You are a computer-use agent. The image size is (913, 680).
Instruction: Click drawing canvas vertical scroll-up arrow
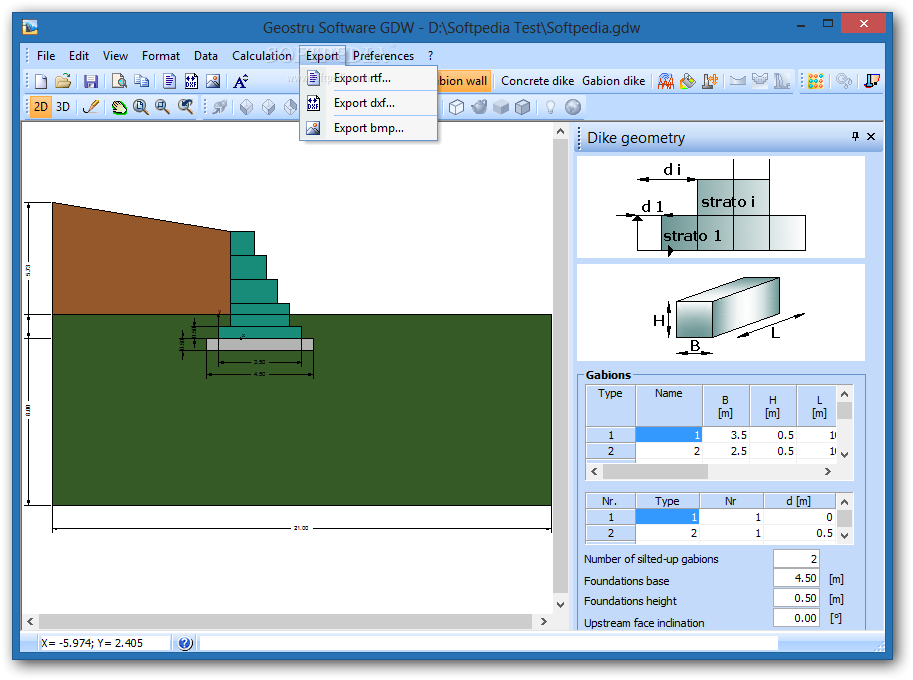560,132
